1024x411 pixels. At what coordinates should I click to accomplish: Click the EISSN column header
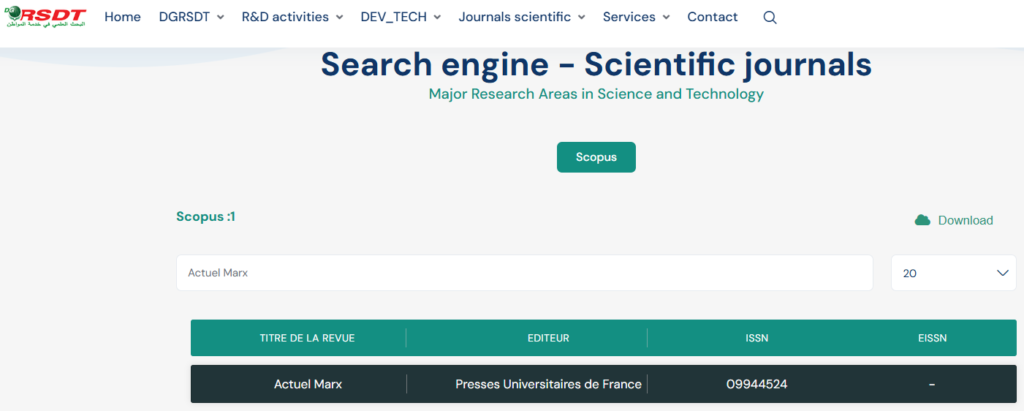pos(932,338)
